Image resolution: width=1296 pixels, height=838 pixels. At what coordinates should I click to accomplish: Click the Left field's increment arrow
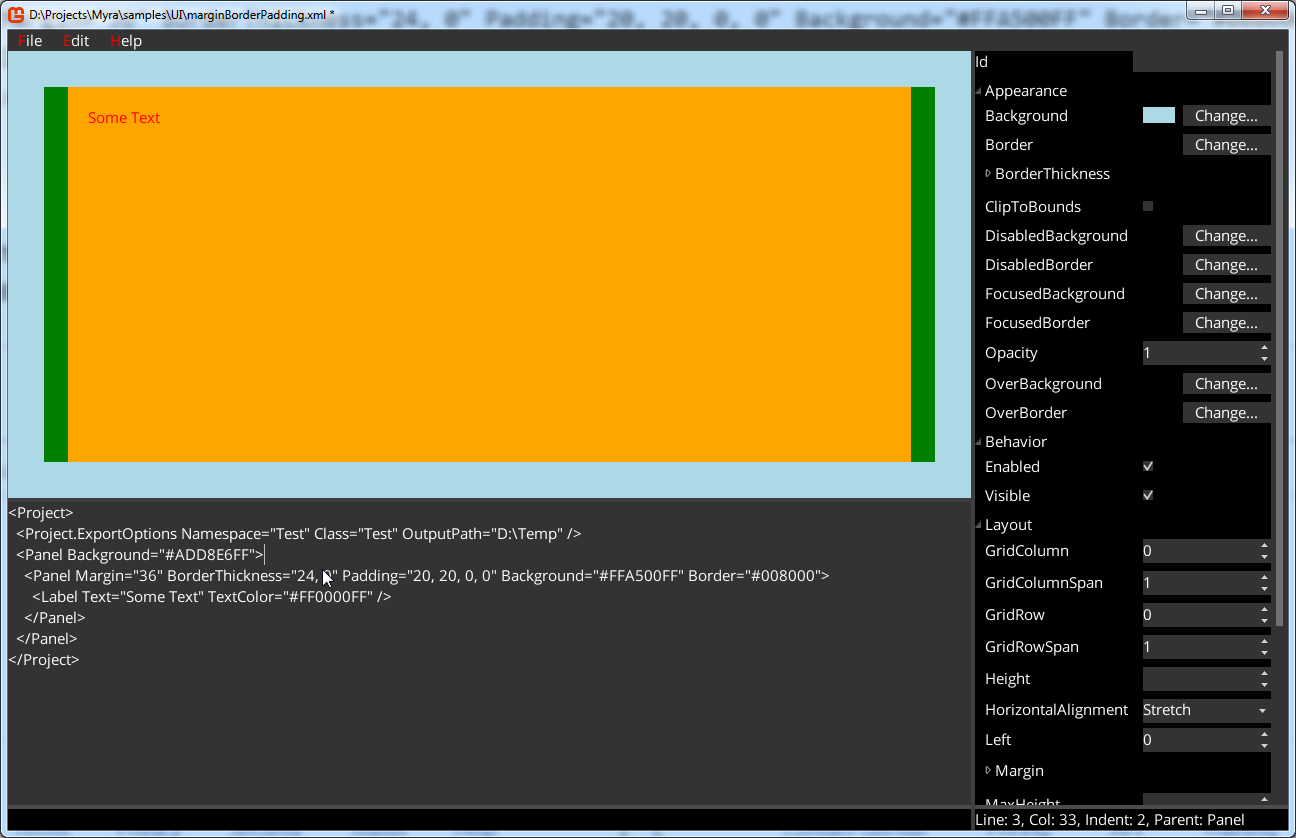click(x=1264, y=734)
